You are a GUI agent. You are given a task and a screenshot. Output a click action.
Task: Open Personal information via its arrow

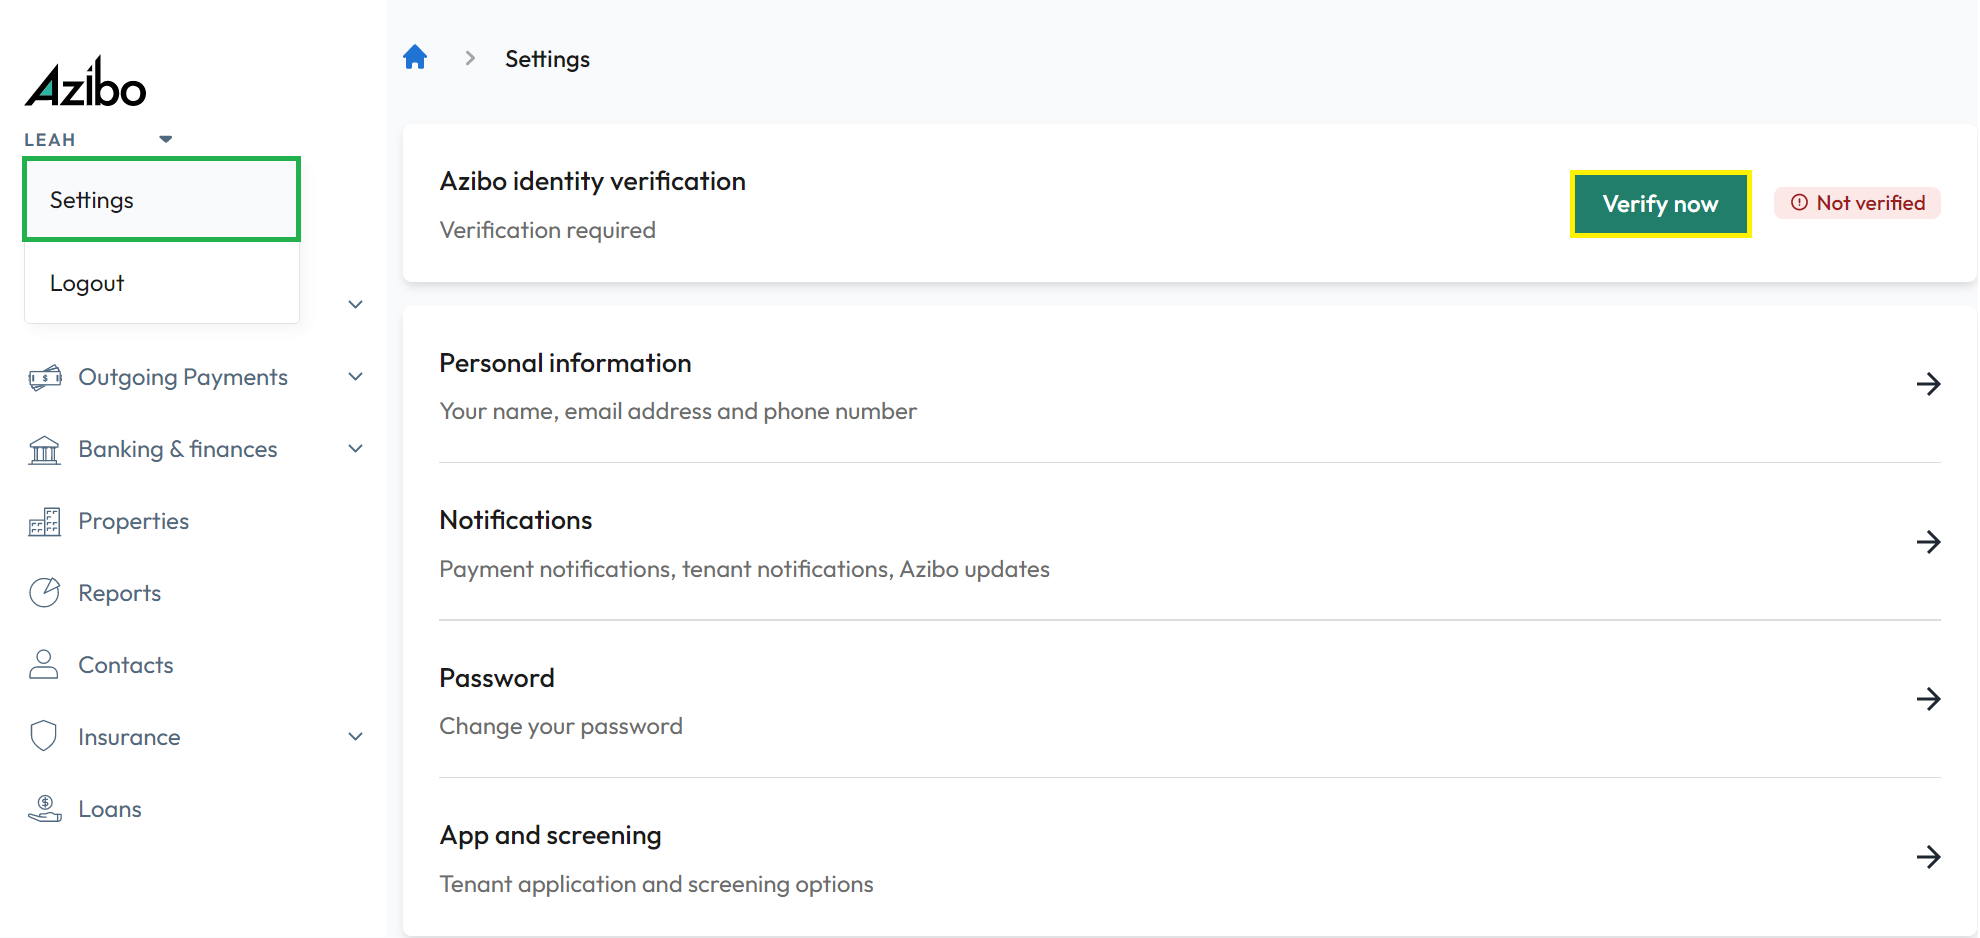(1928, 384)
